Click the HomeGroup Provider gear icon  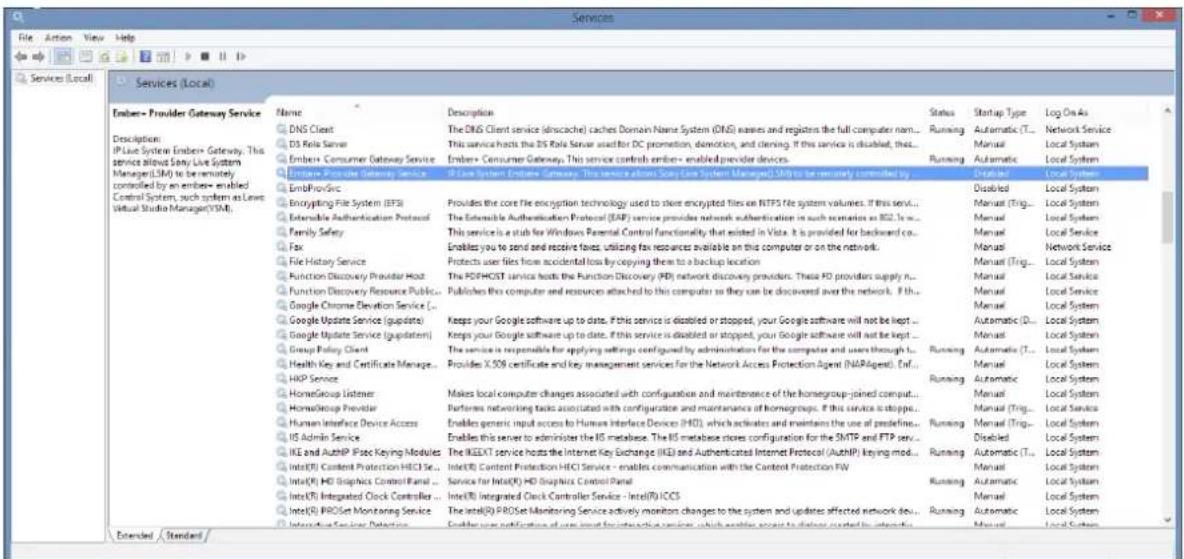(282, 408)
